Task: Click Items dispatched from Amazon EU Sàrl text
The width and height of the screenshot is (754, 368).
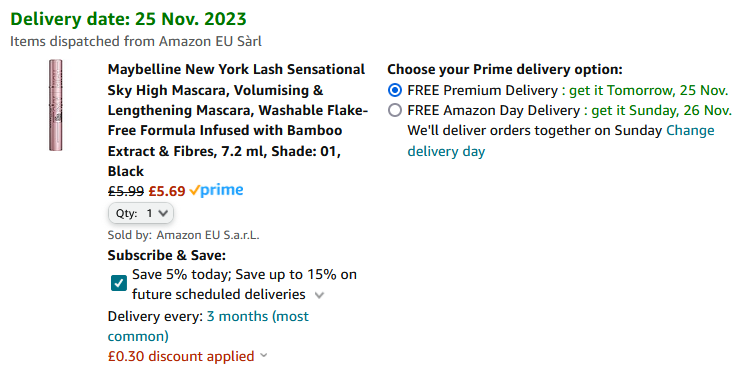Action: [x=136, y=41]
